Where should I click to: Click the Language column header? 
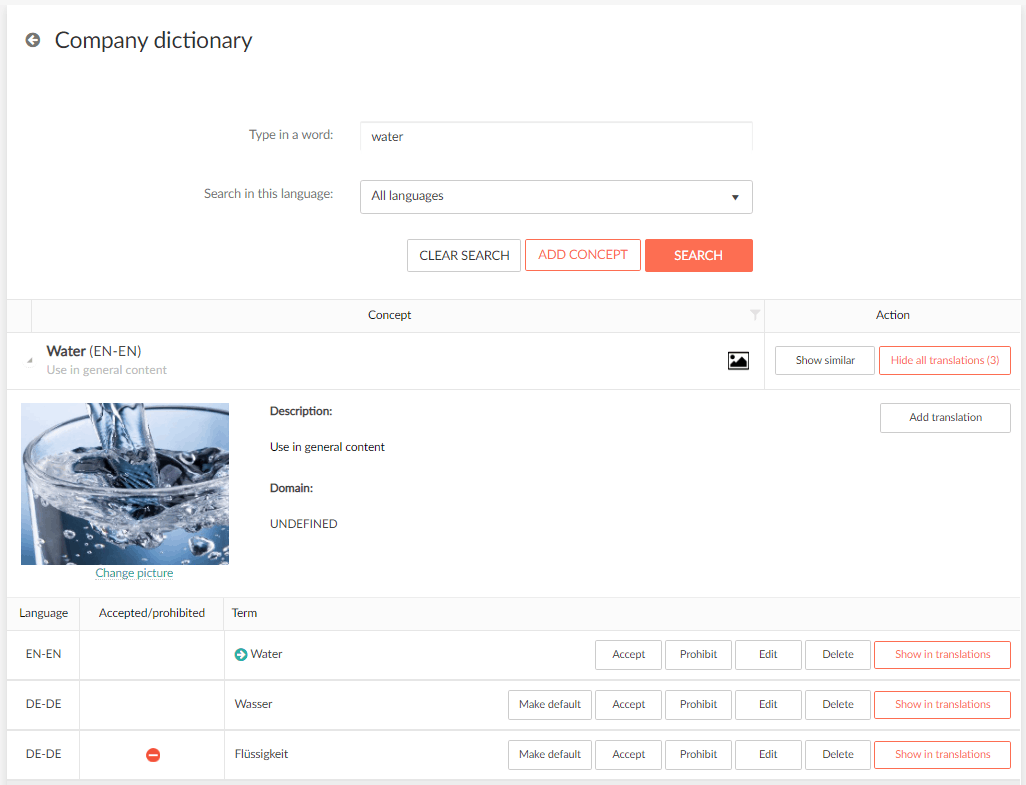coord(43,613)
